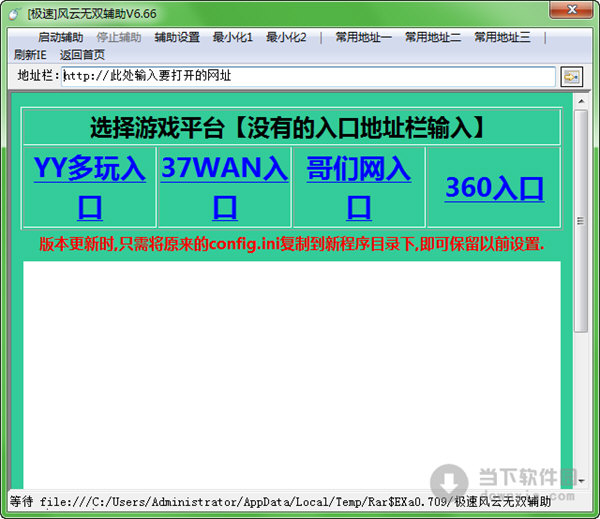This screenshot has width=600, height=519.
Task: Open 辅助设置 settings
Action: 177,37
